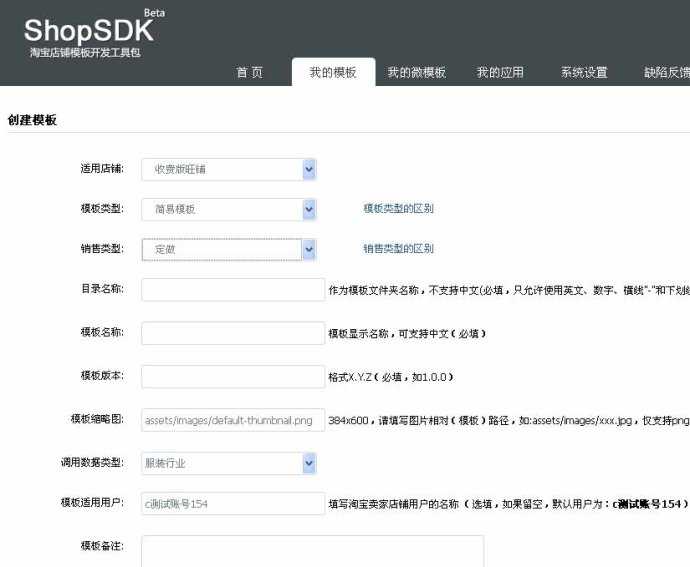
Task: Focus the 目录名称 input field
Action: coord(233,290)
